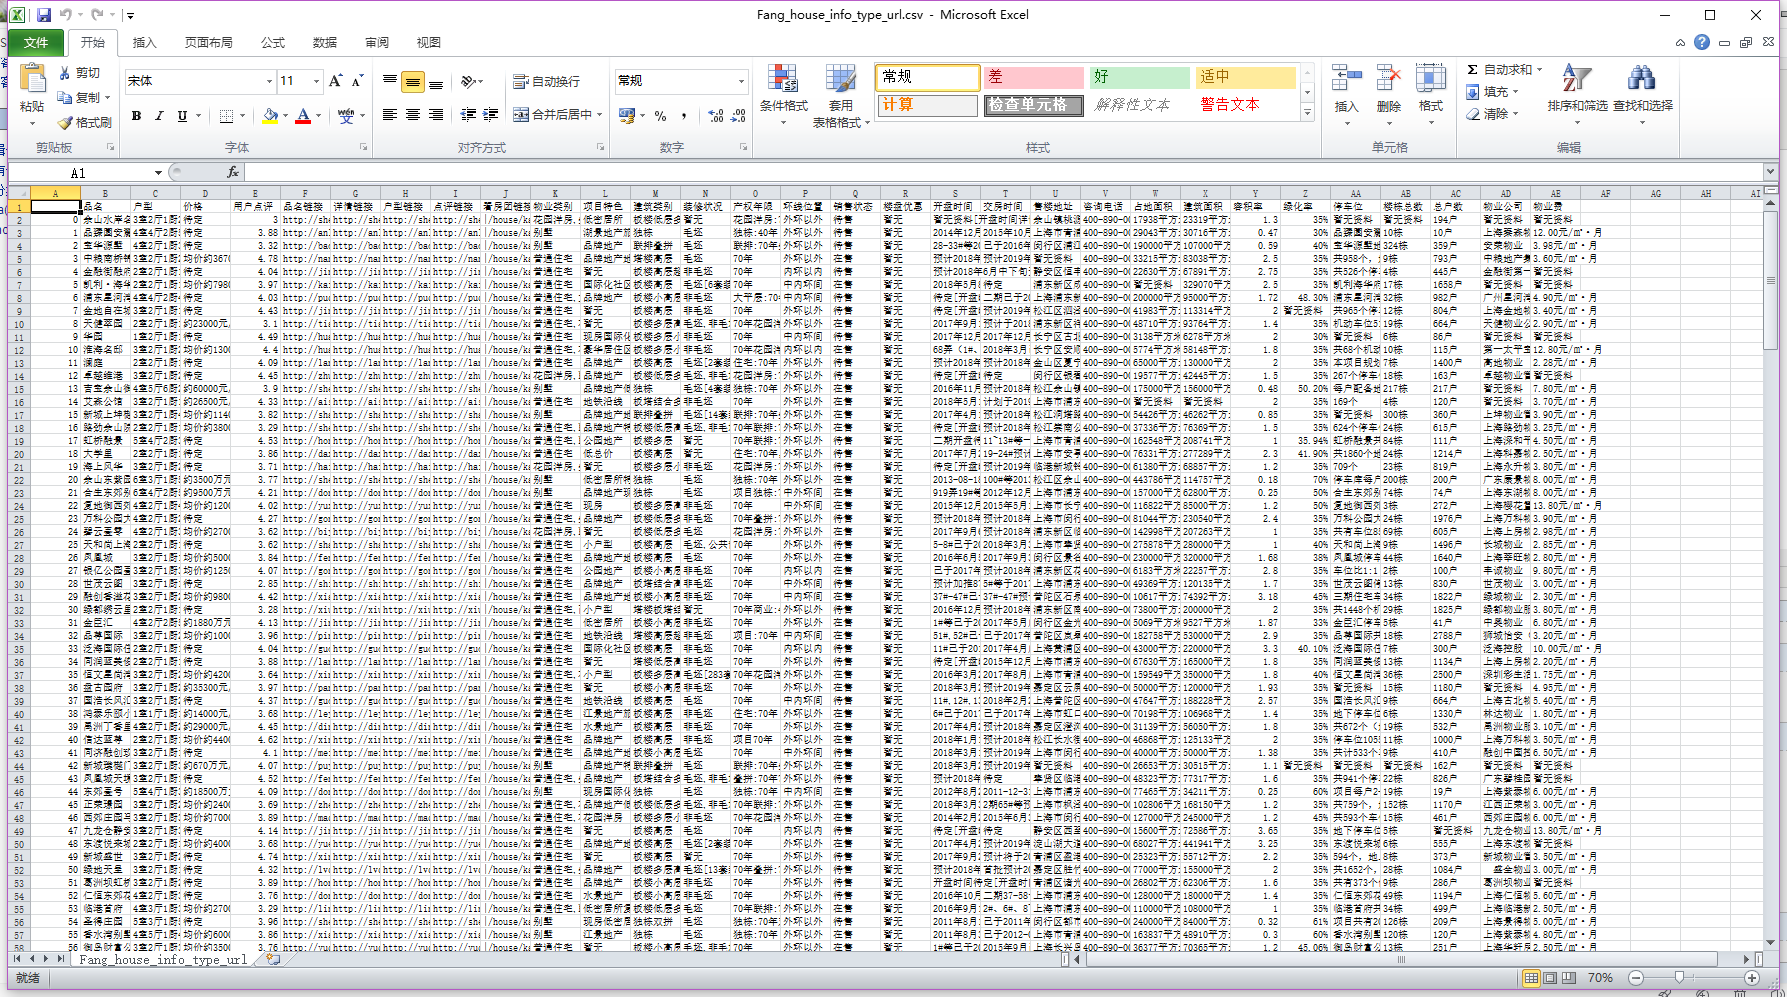The image size is (1787, 997).
Task: Apply the Good (好) cell style
Action: pos(1139,77)
